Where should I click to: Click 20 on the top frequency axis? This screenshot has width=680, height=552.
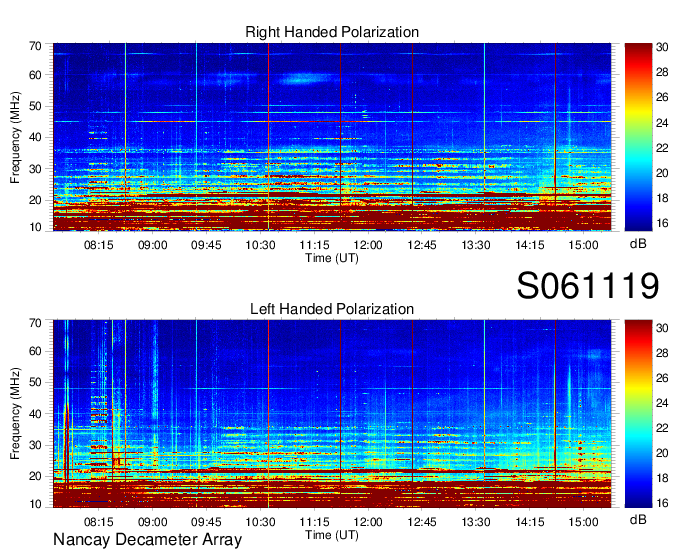click(35, 200)
